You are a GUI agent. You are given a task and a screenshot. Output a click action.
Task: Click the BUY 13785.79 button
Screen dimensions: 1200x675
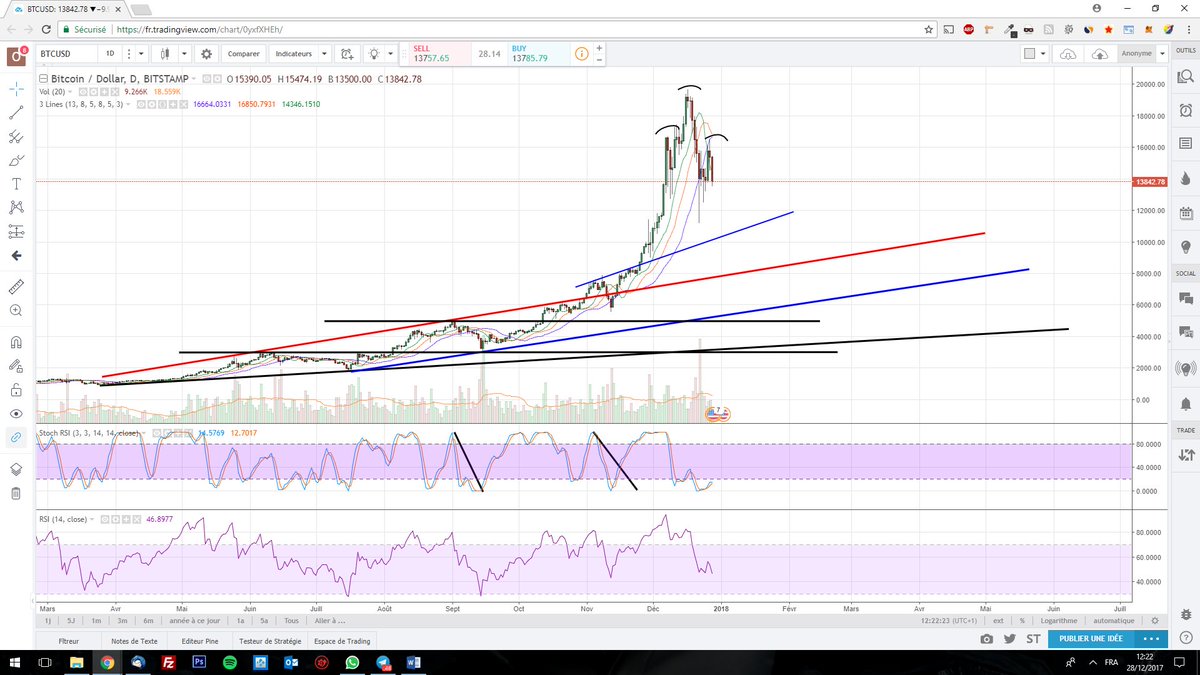click(x=536, y=54)
